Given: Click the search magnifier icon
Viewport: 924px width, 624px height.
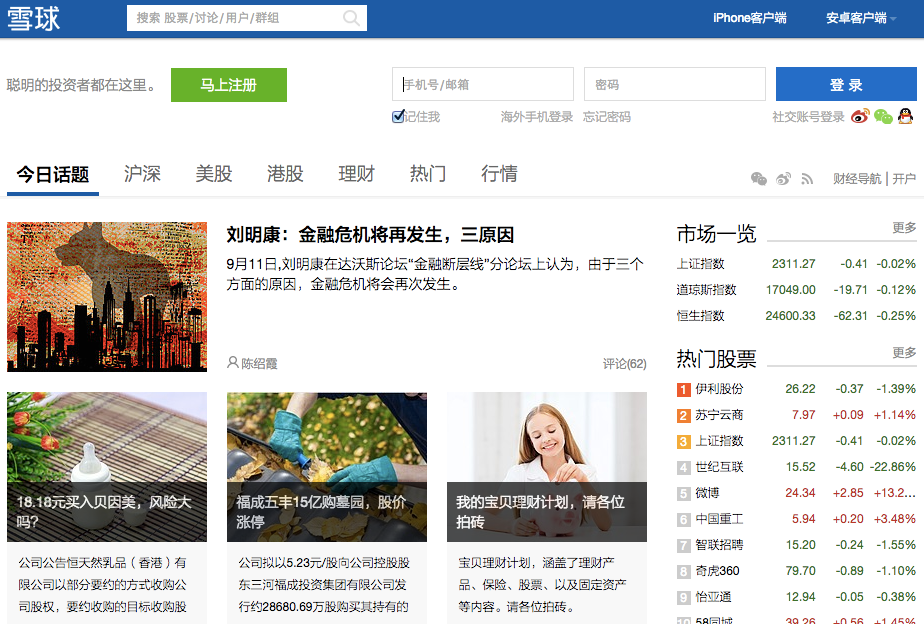Looking at the screenshot, I should click(x=351, y=18).
